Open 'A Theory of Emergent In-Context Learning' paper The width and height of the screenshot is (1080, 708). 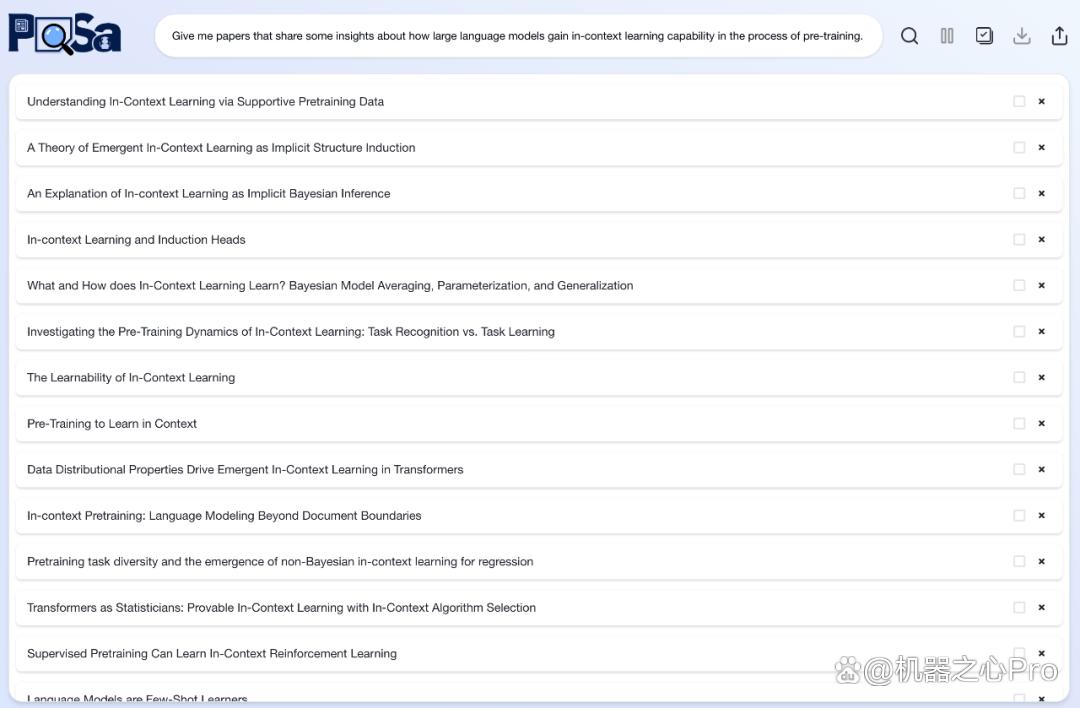click(221, 147)
